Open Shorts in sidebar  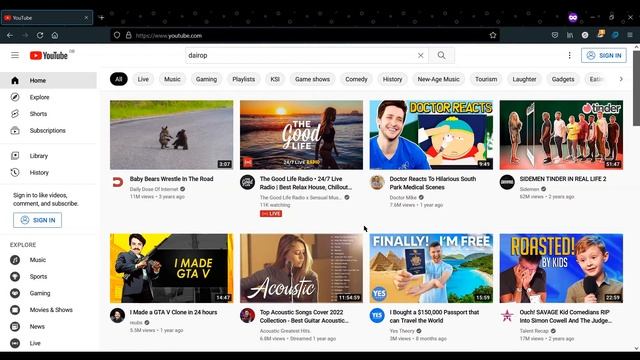tap(48, 114)
